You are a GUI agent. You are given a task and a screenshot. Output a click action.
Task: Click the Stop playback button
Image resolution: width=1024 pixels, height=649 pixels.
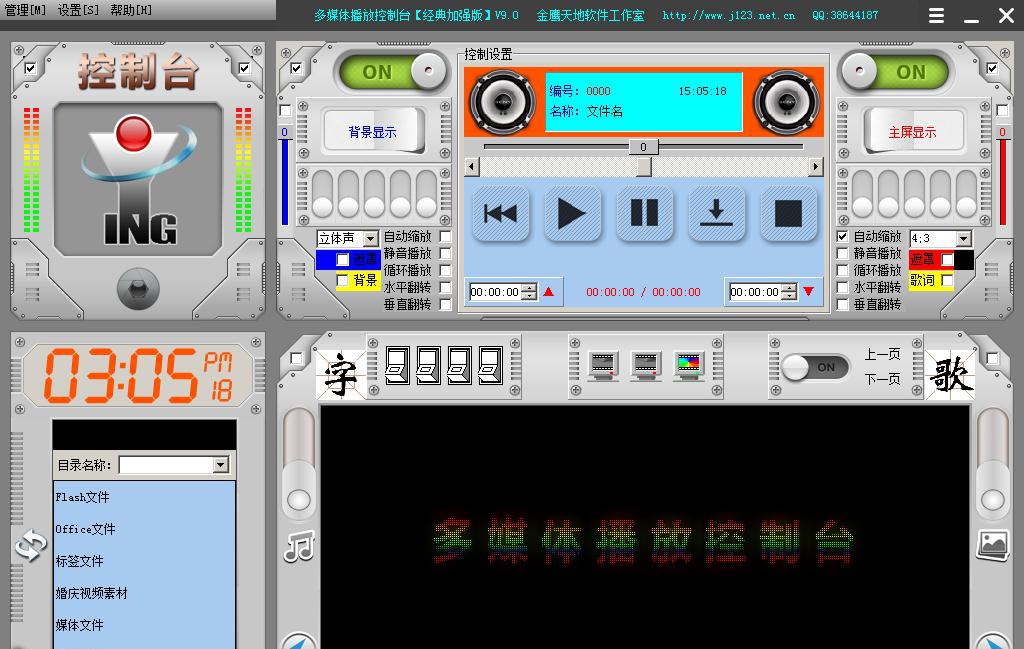point(789,213)
